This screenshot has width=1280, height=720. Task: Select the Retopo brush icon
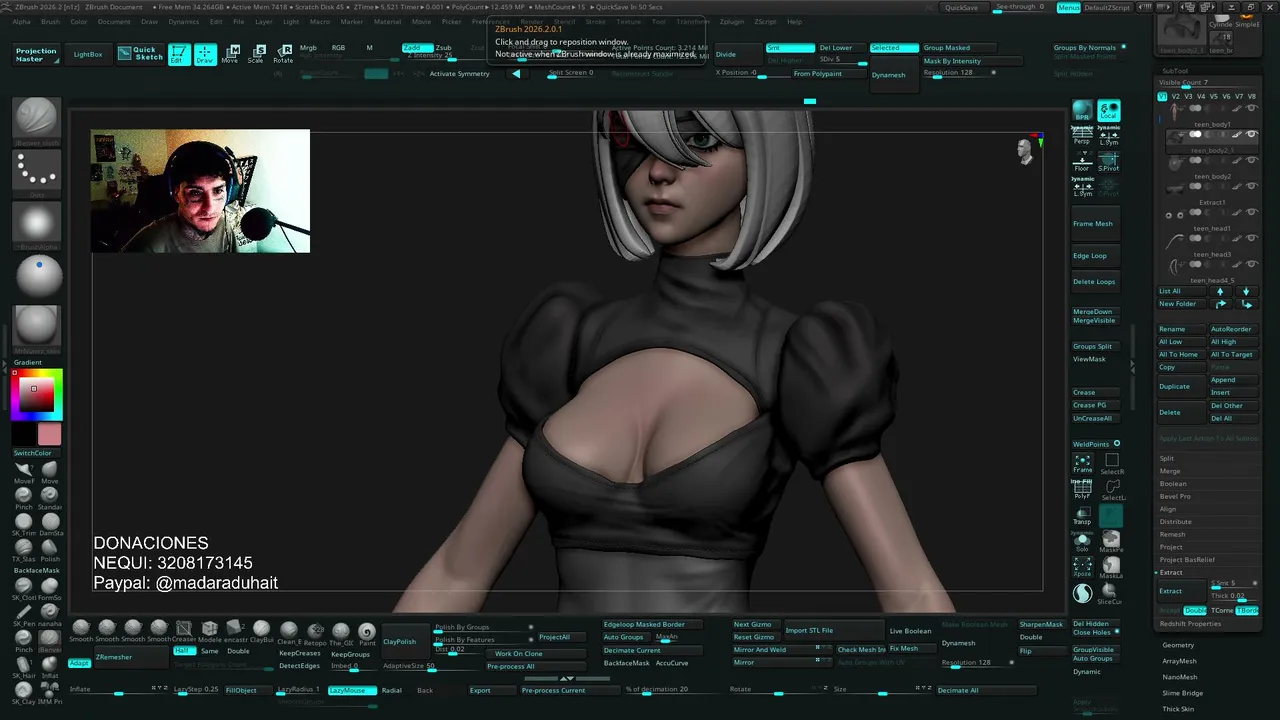tap(315, 633)
